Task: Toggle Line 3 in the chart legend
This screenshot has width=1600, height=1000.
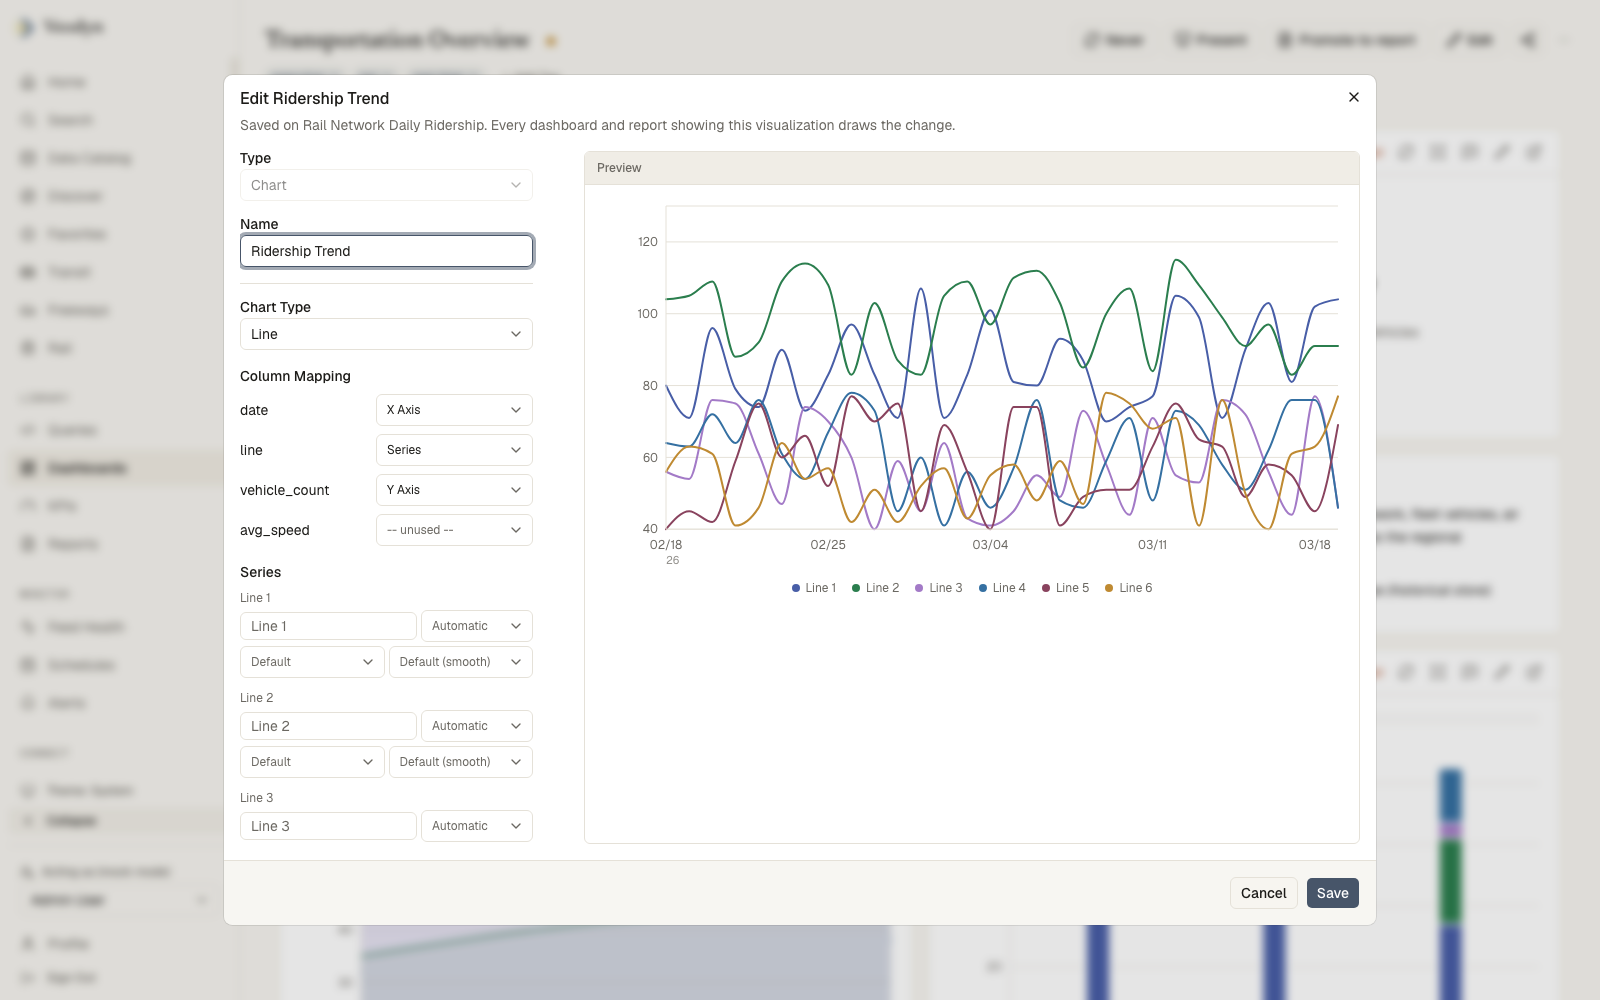Action: tap(939, 588)
